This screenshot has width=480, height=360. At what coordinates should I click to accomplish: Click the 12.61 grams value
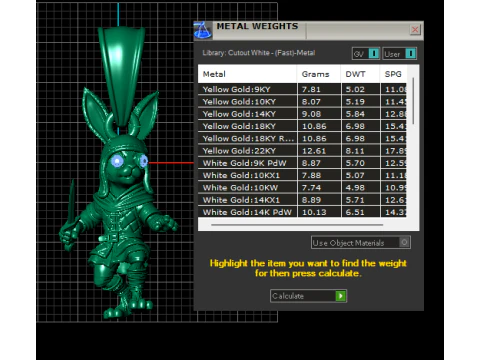tap(314, 151)
